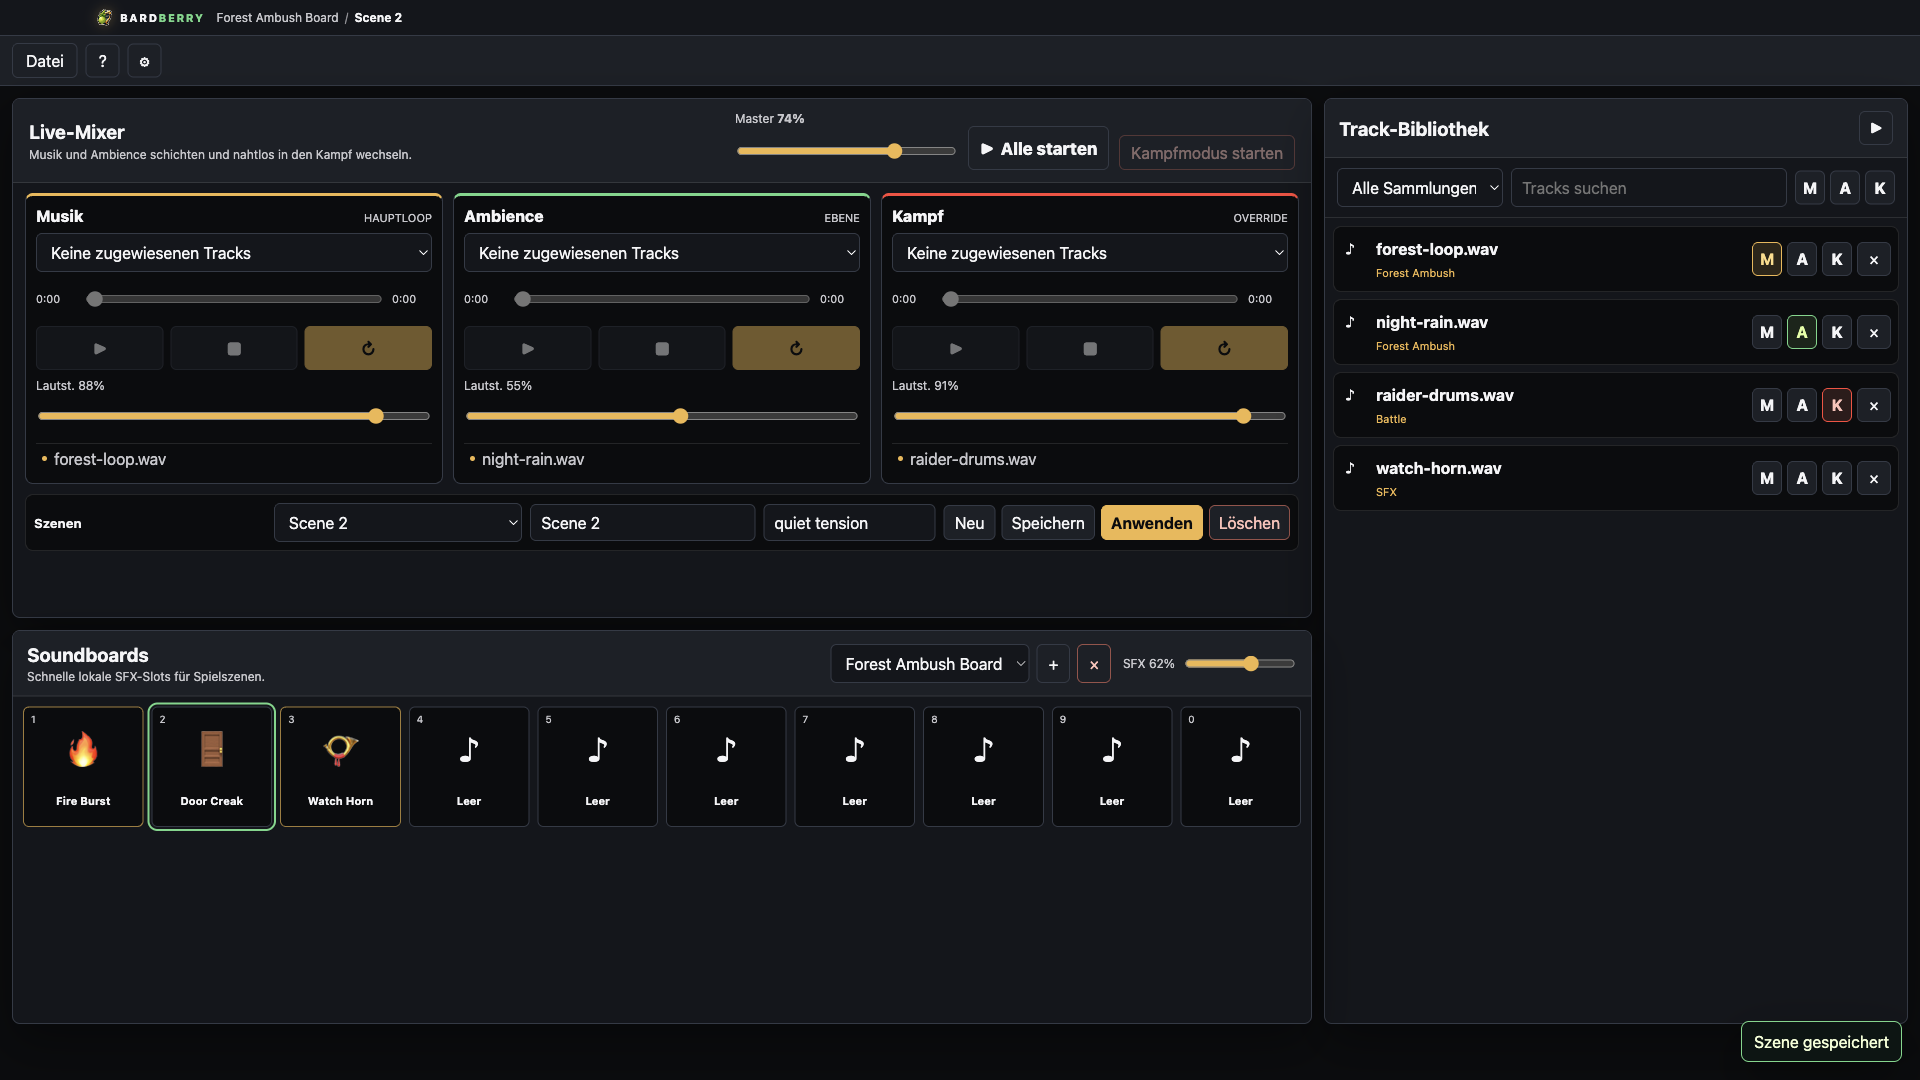The height and width of the screenshot is (1080, 1920).
Task: Trigger the Fire Burst sound slot
Action: point(83,766)
